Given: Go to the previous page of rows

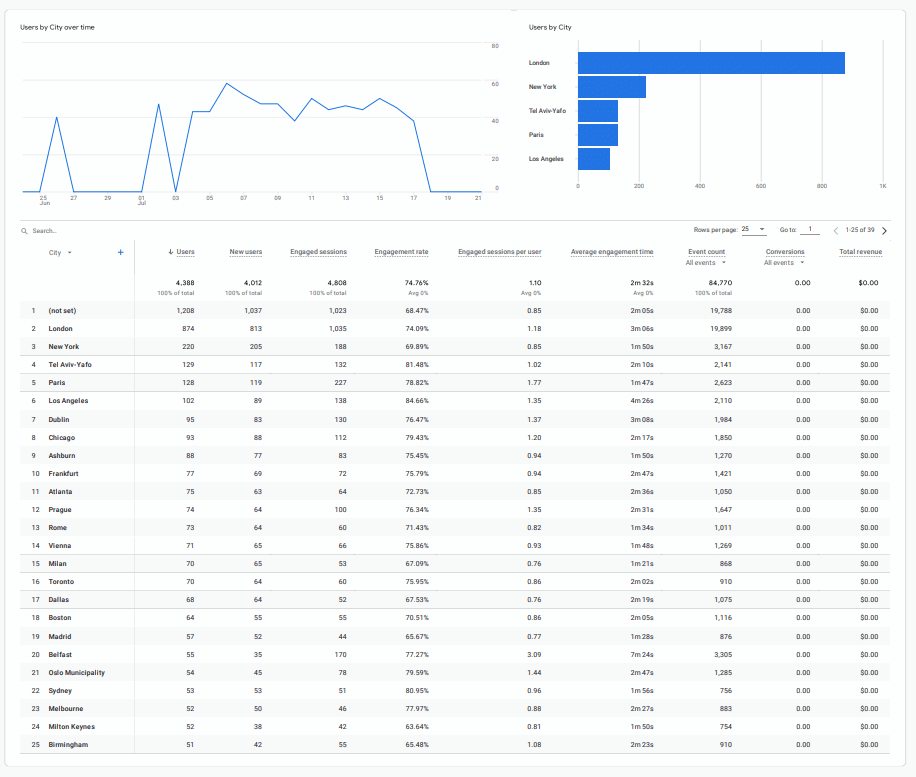Looking at the screenshot, I should pyautogui.click(x=835, y=230).
